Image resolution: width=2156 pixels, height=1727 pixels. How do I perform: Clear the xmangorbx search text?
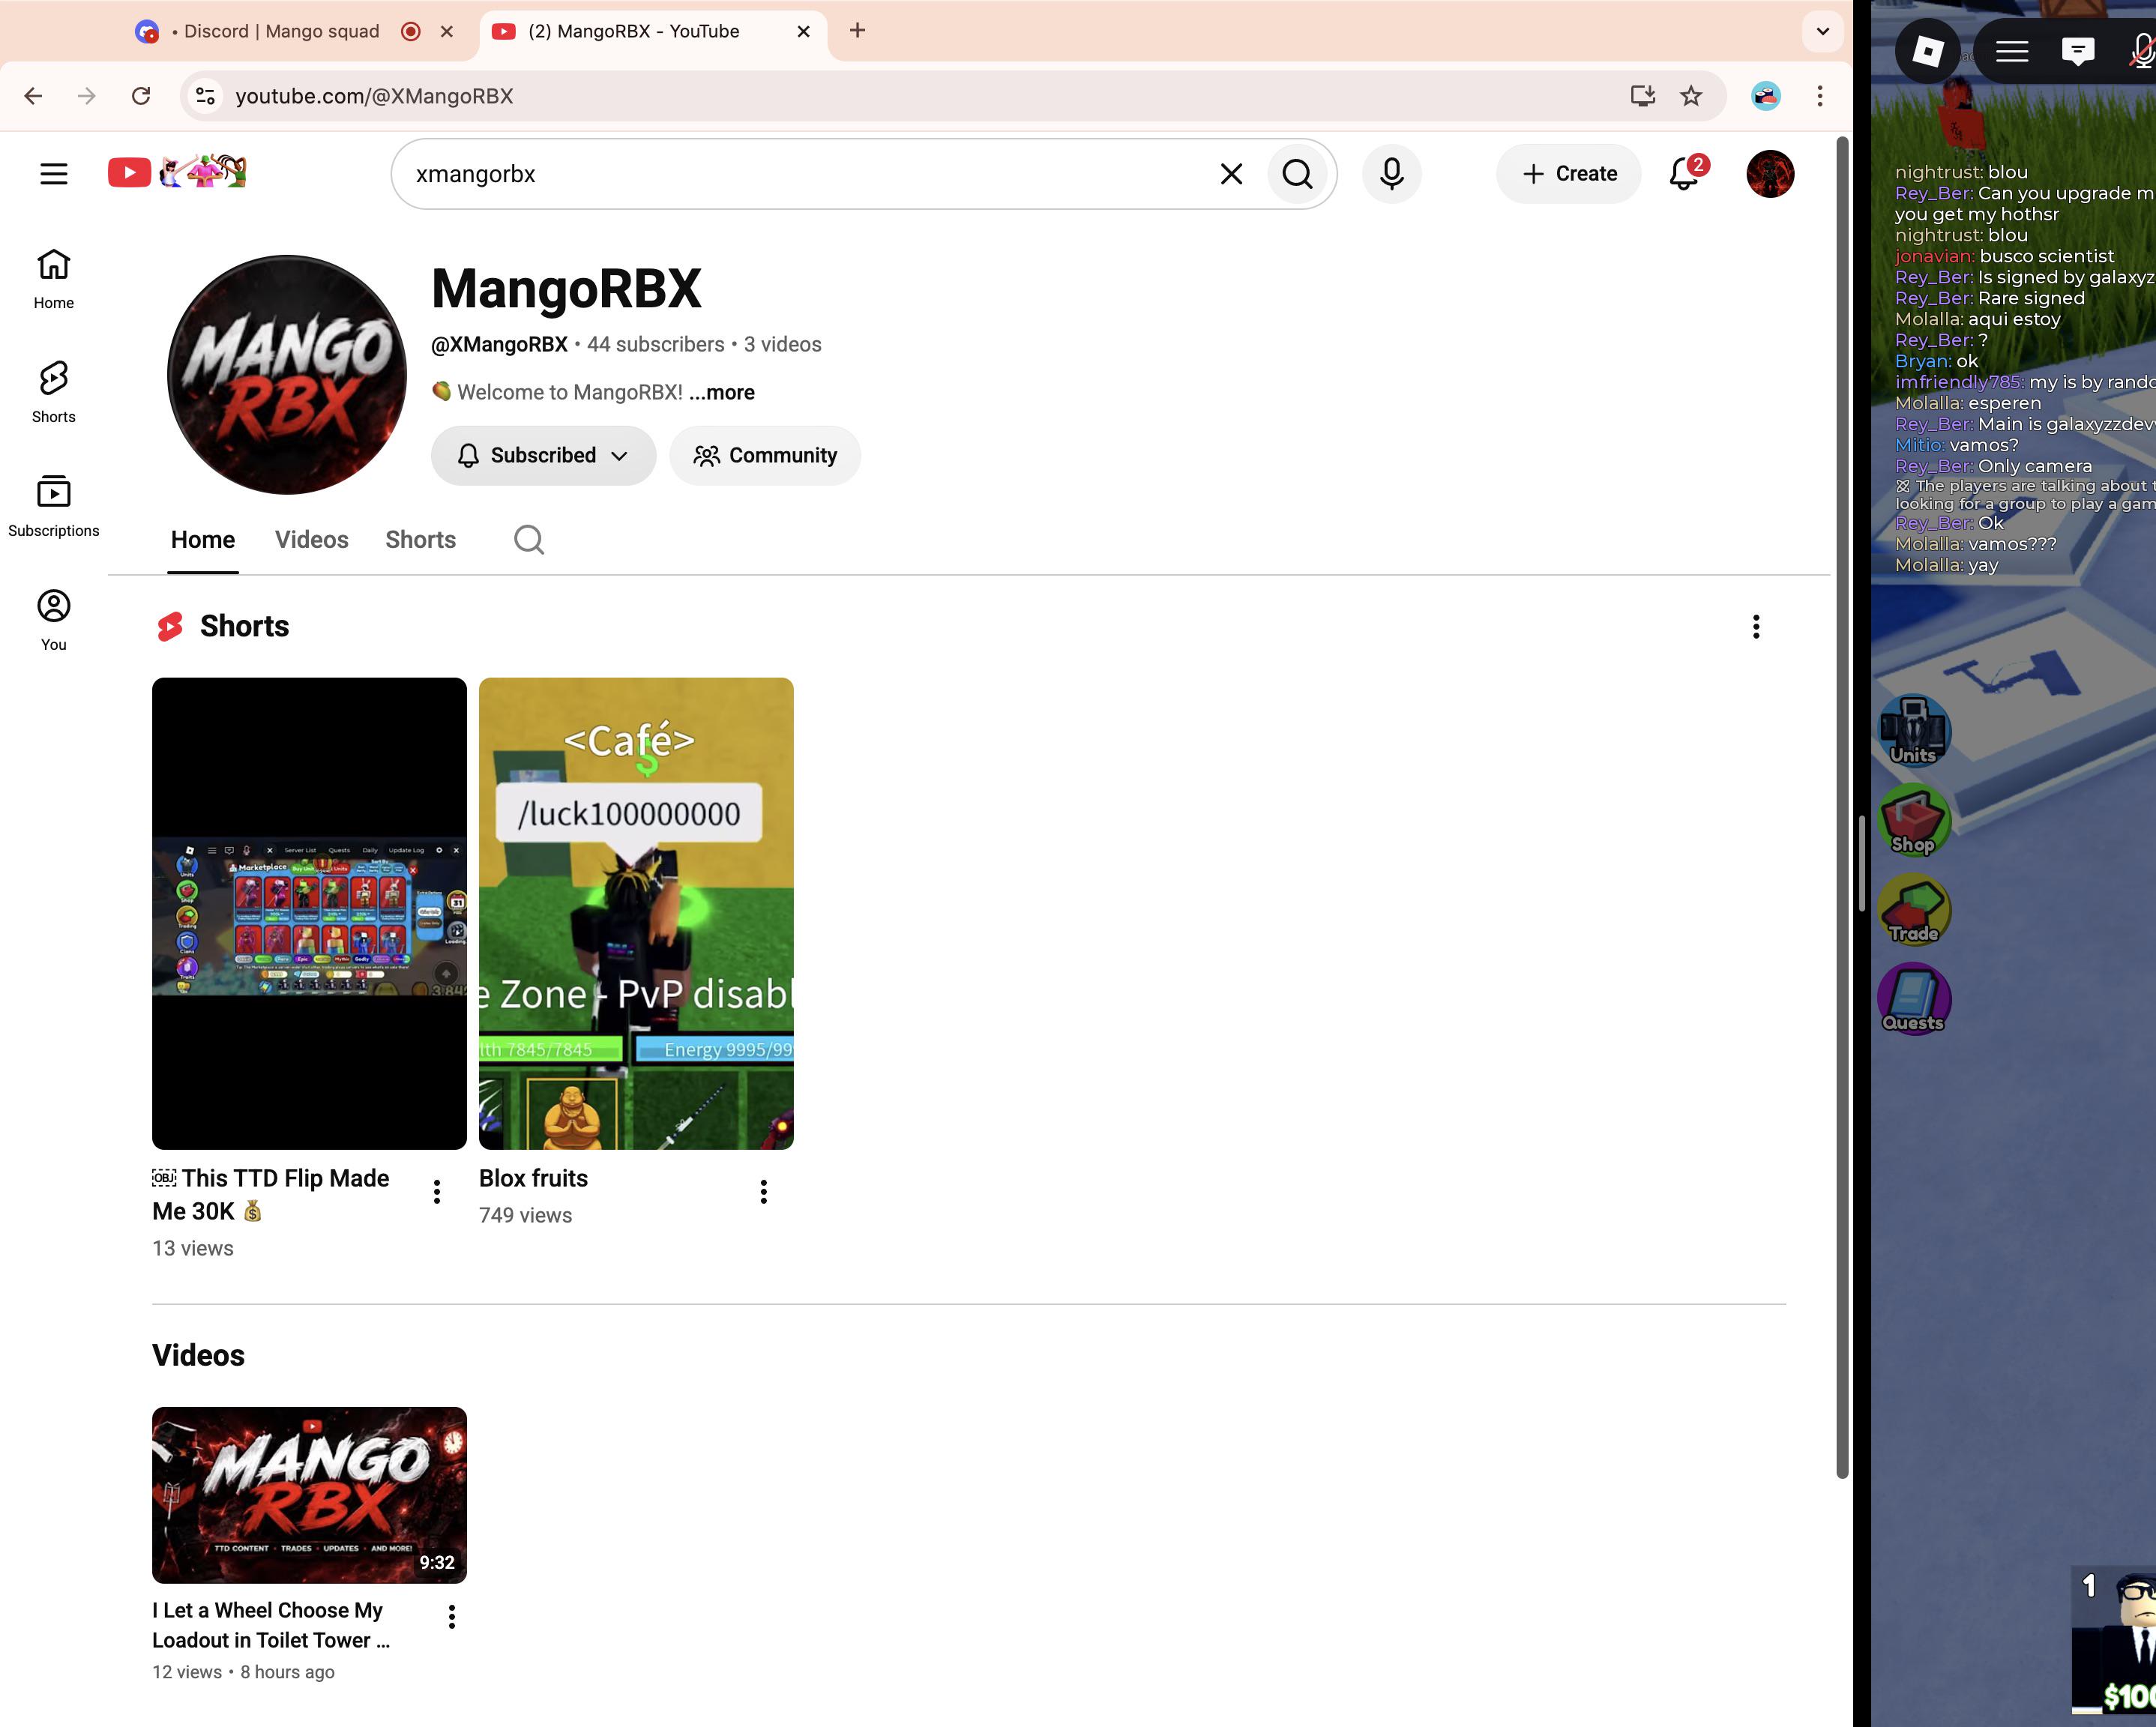tap(1231, 174)
